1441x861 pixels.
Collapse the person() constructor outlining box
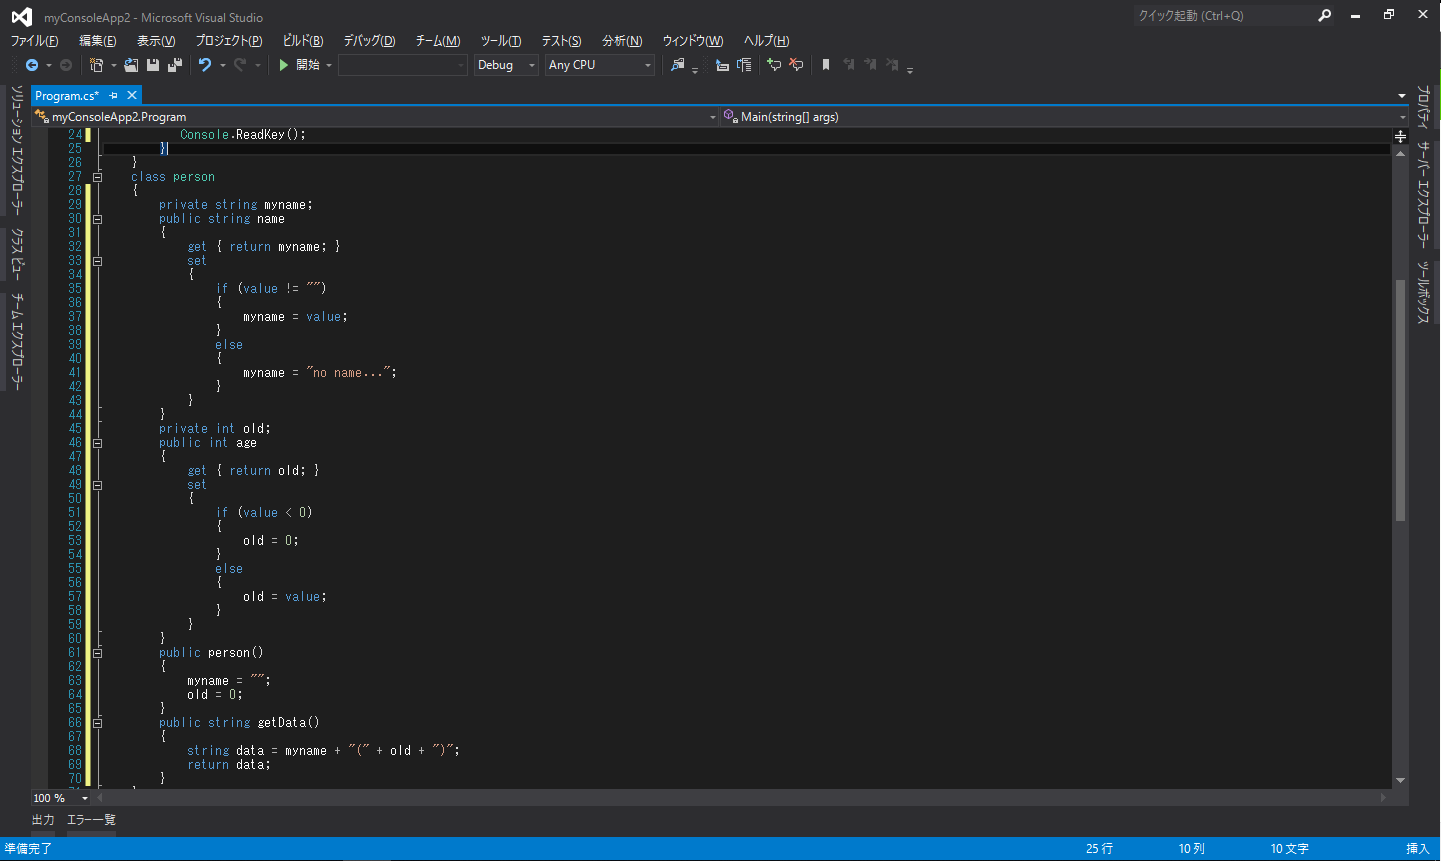[x=98, y=653]
